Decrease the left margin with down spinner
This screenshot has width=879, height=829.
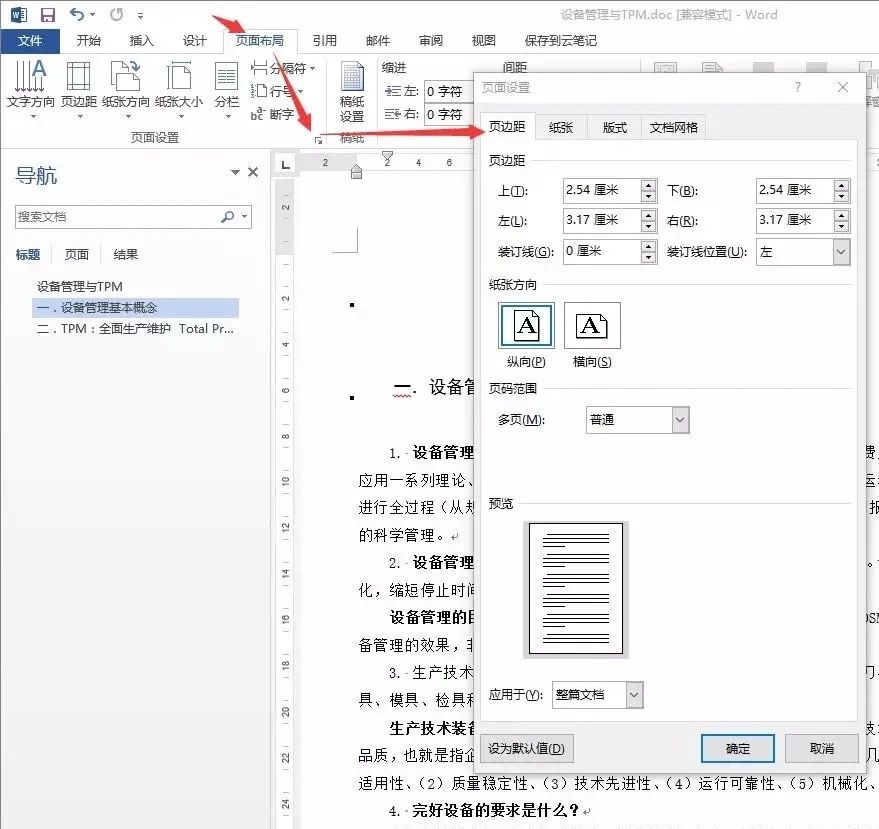649,226
